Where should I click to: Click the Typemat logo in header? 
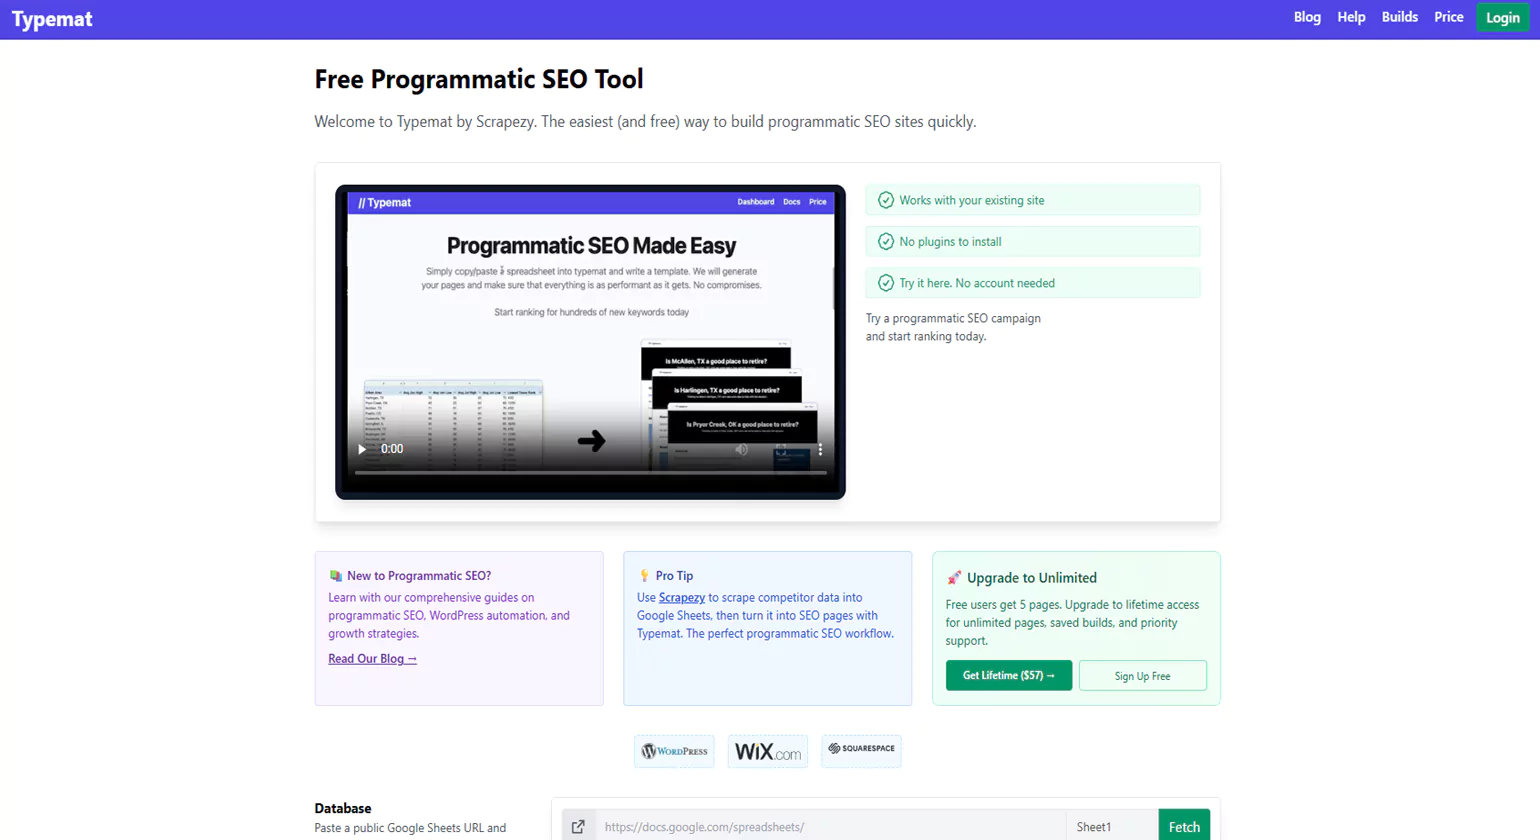52,19
